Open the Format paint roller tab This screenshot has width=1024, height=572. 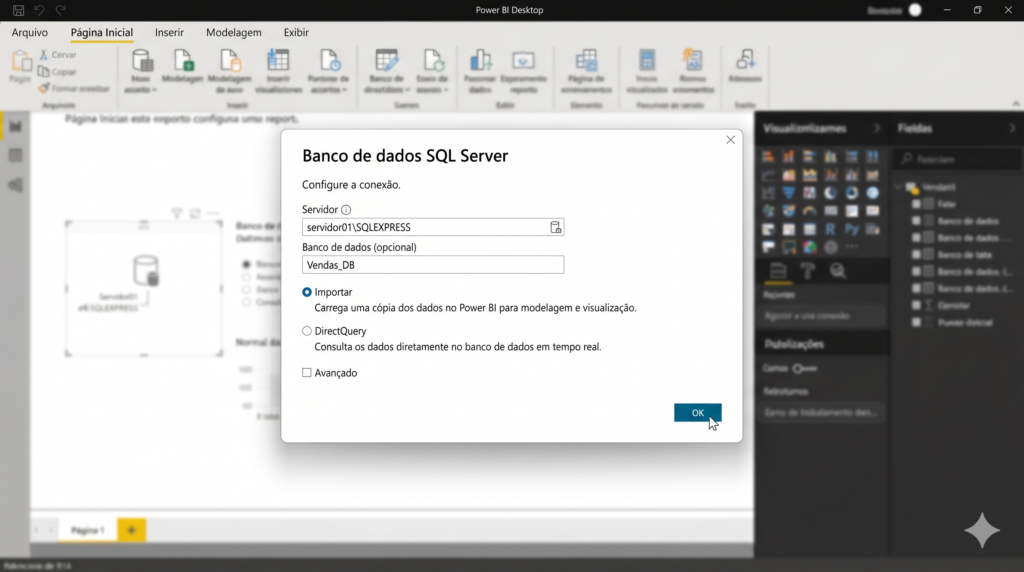807,271
